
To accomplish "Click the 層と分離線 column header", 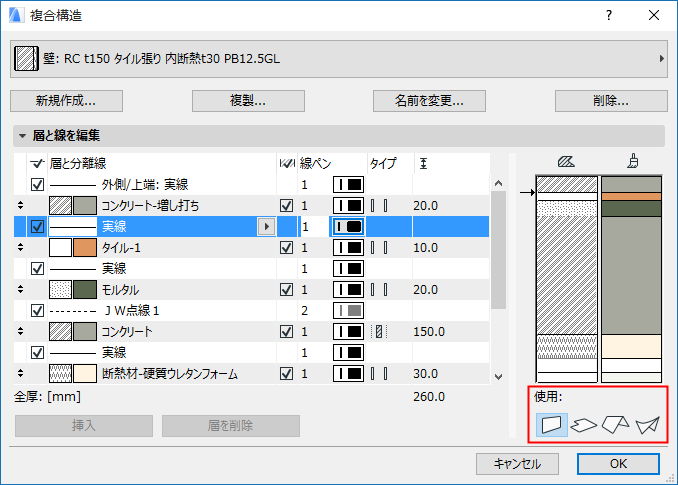I will [78, 163].
